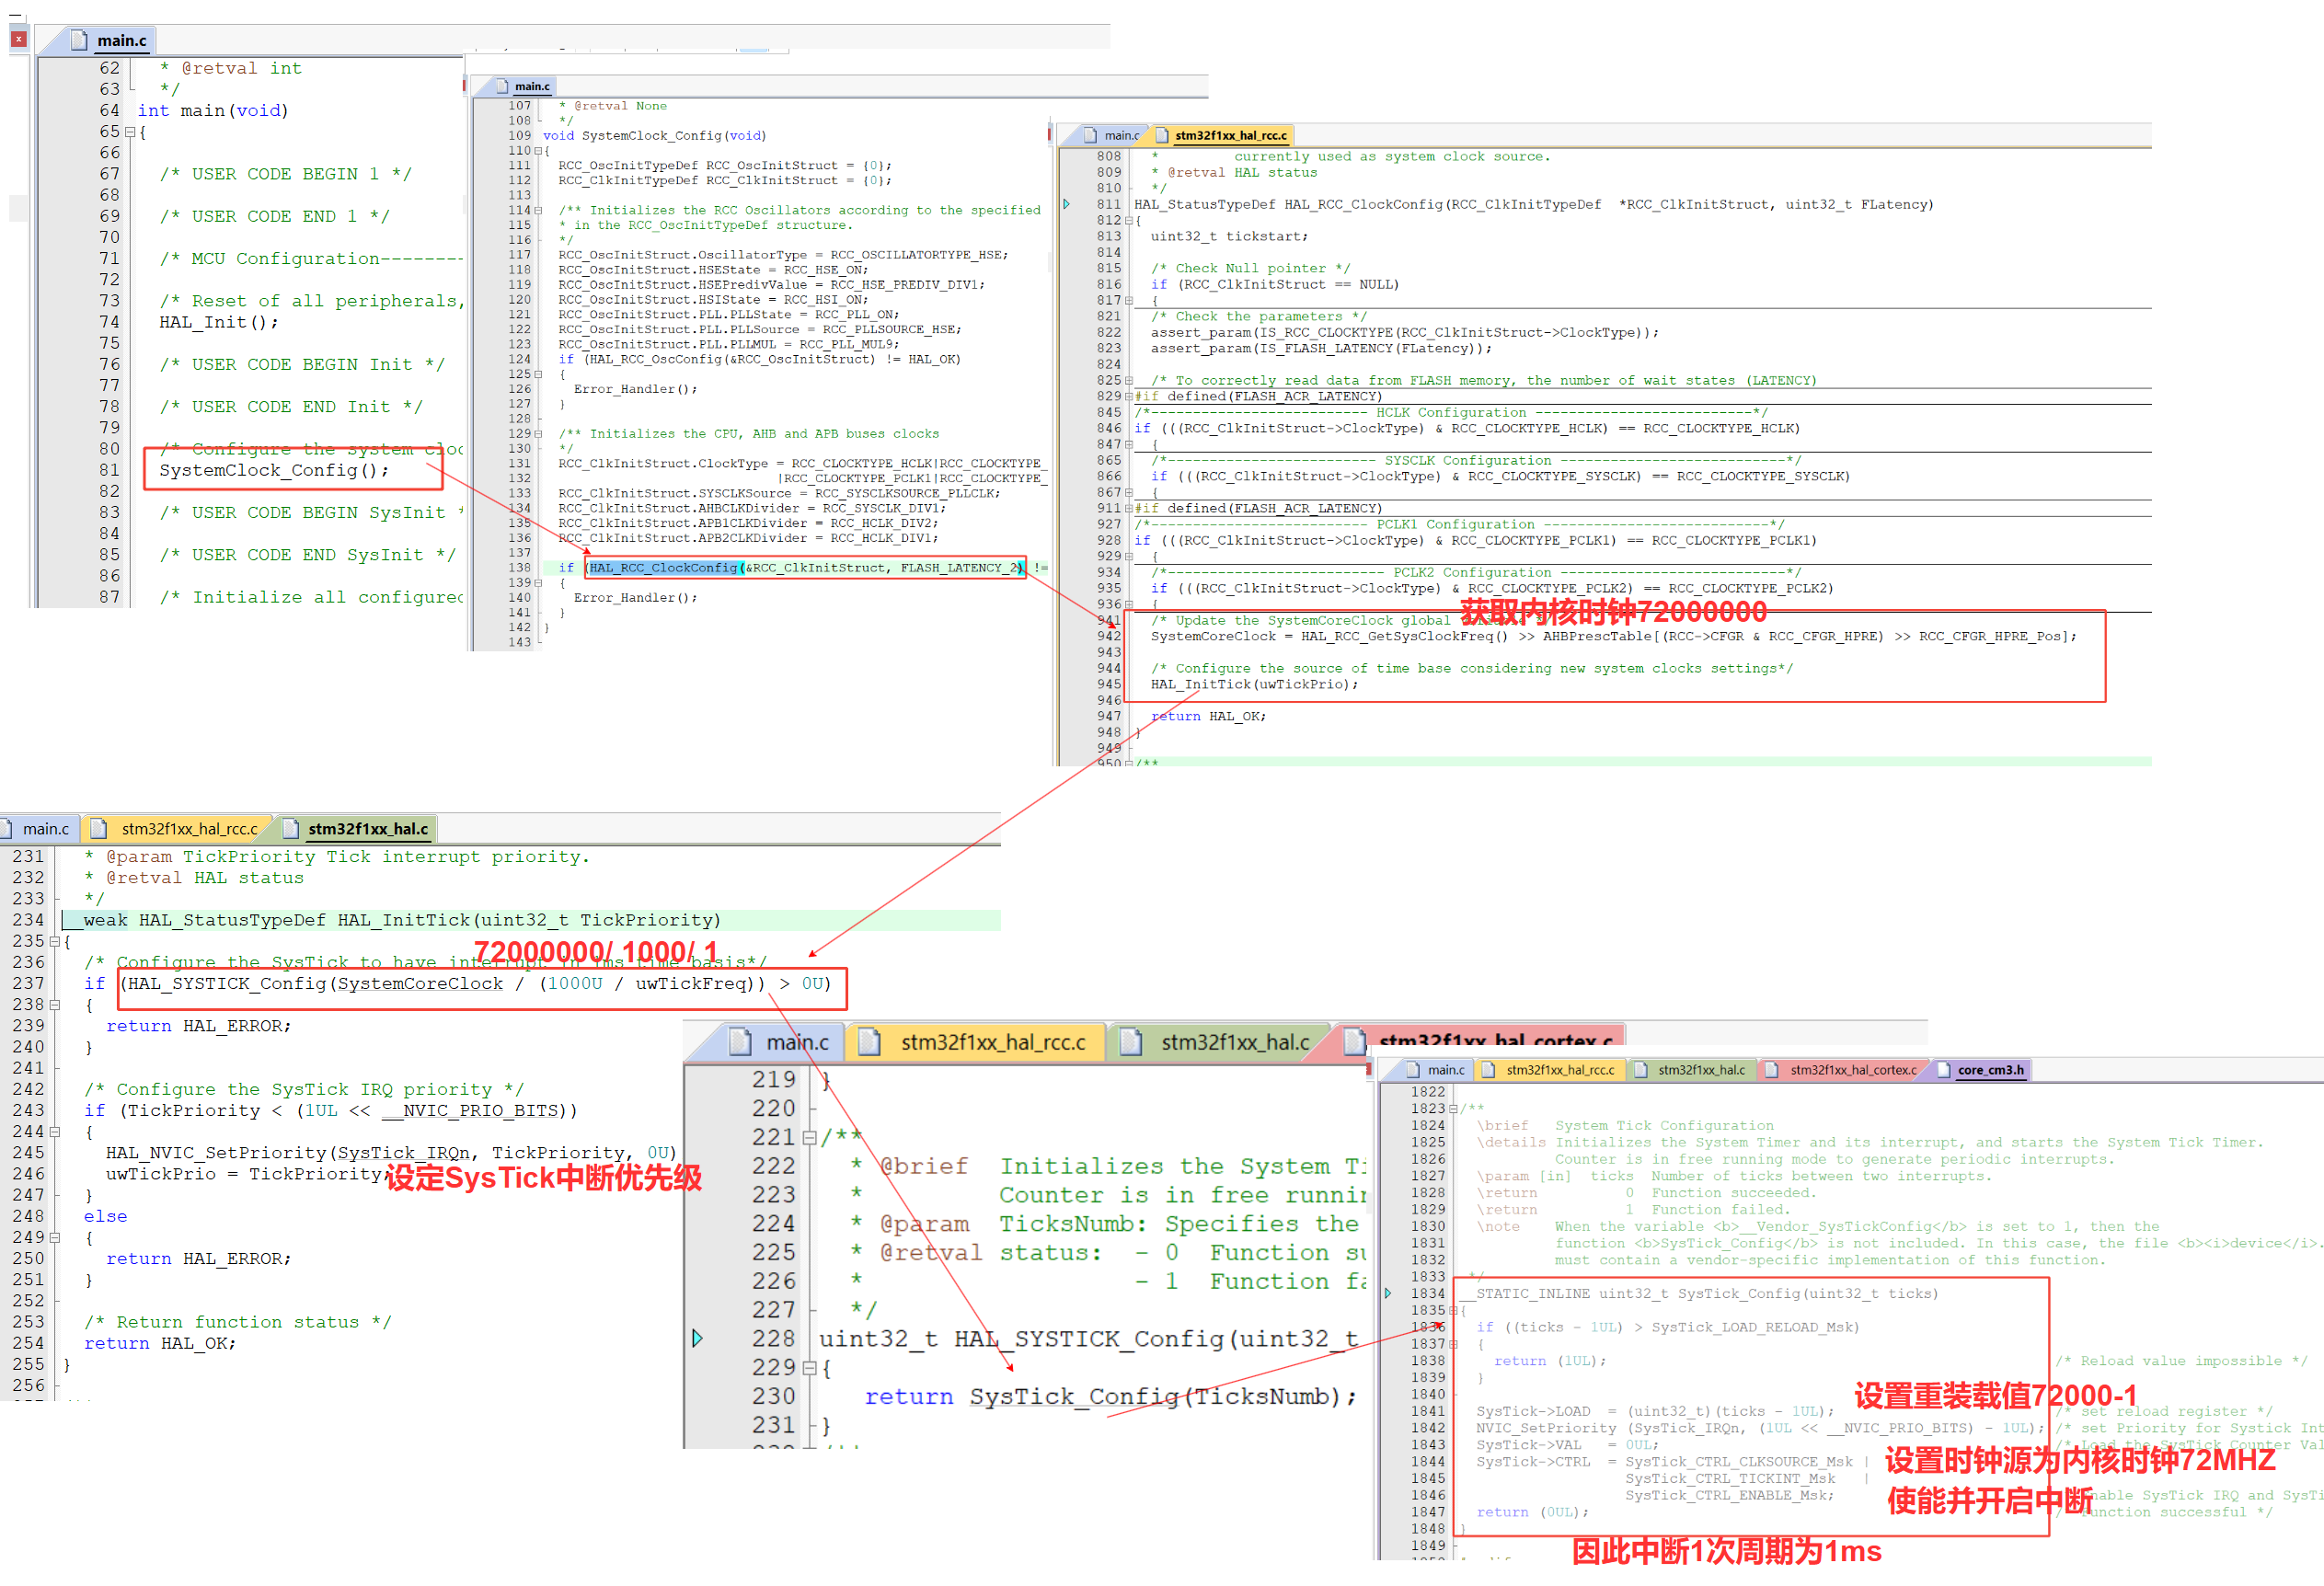This screenshot has height=1586, width=2324.
Task: Click return HAL_OK; on line 947
Action: [1208, 716]
